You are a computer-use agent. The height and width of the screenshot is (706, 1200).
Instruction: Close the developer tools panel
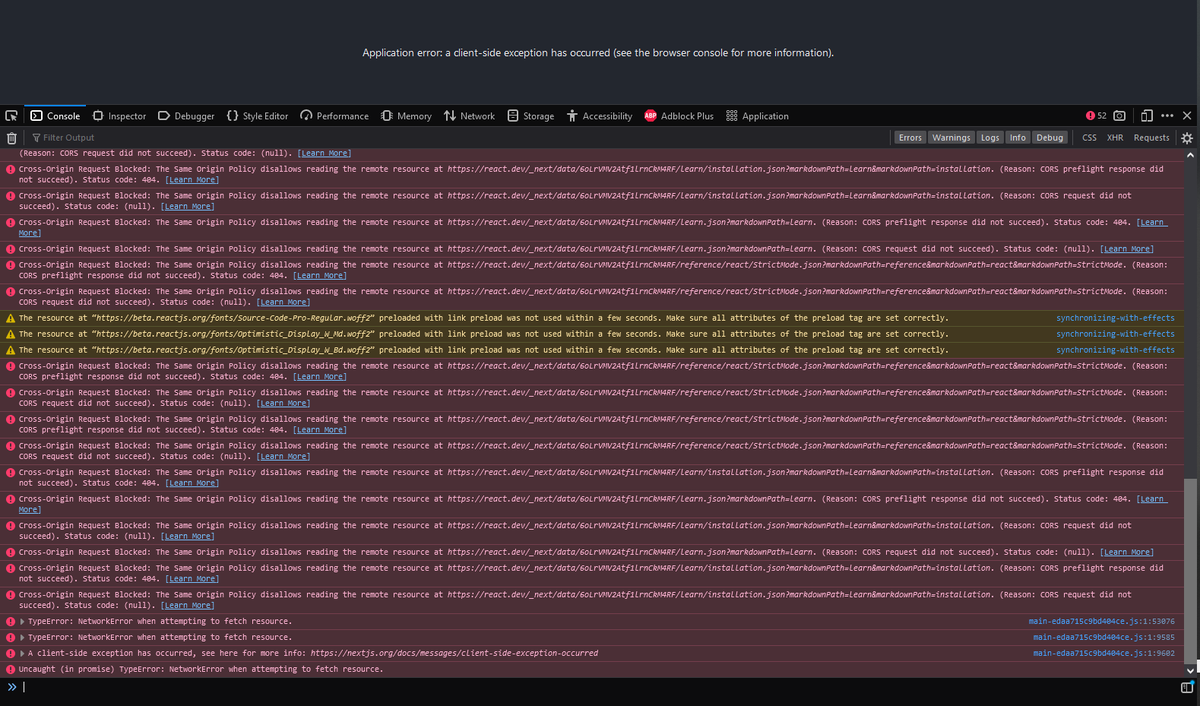(x=1187, y=116)
